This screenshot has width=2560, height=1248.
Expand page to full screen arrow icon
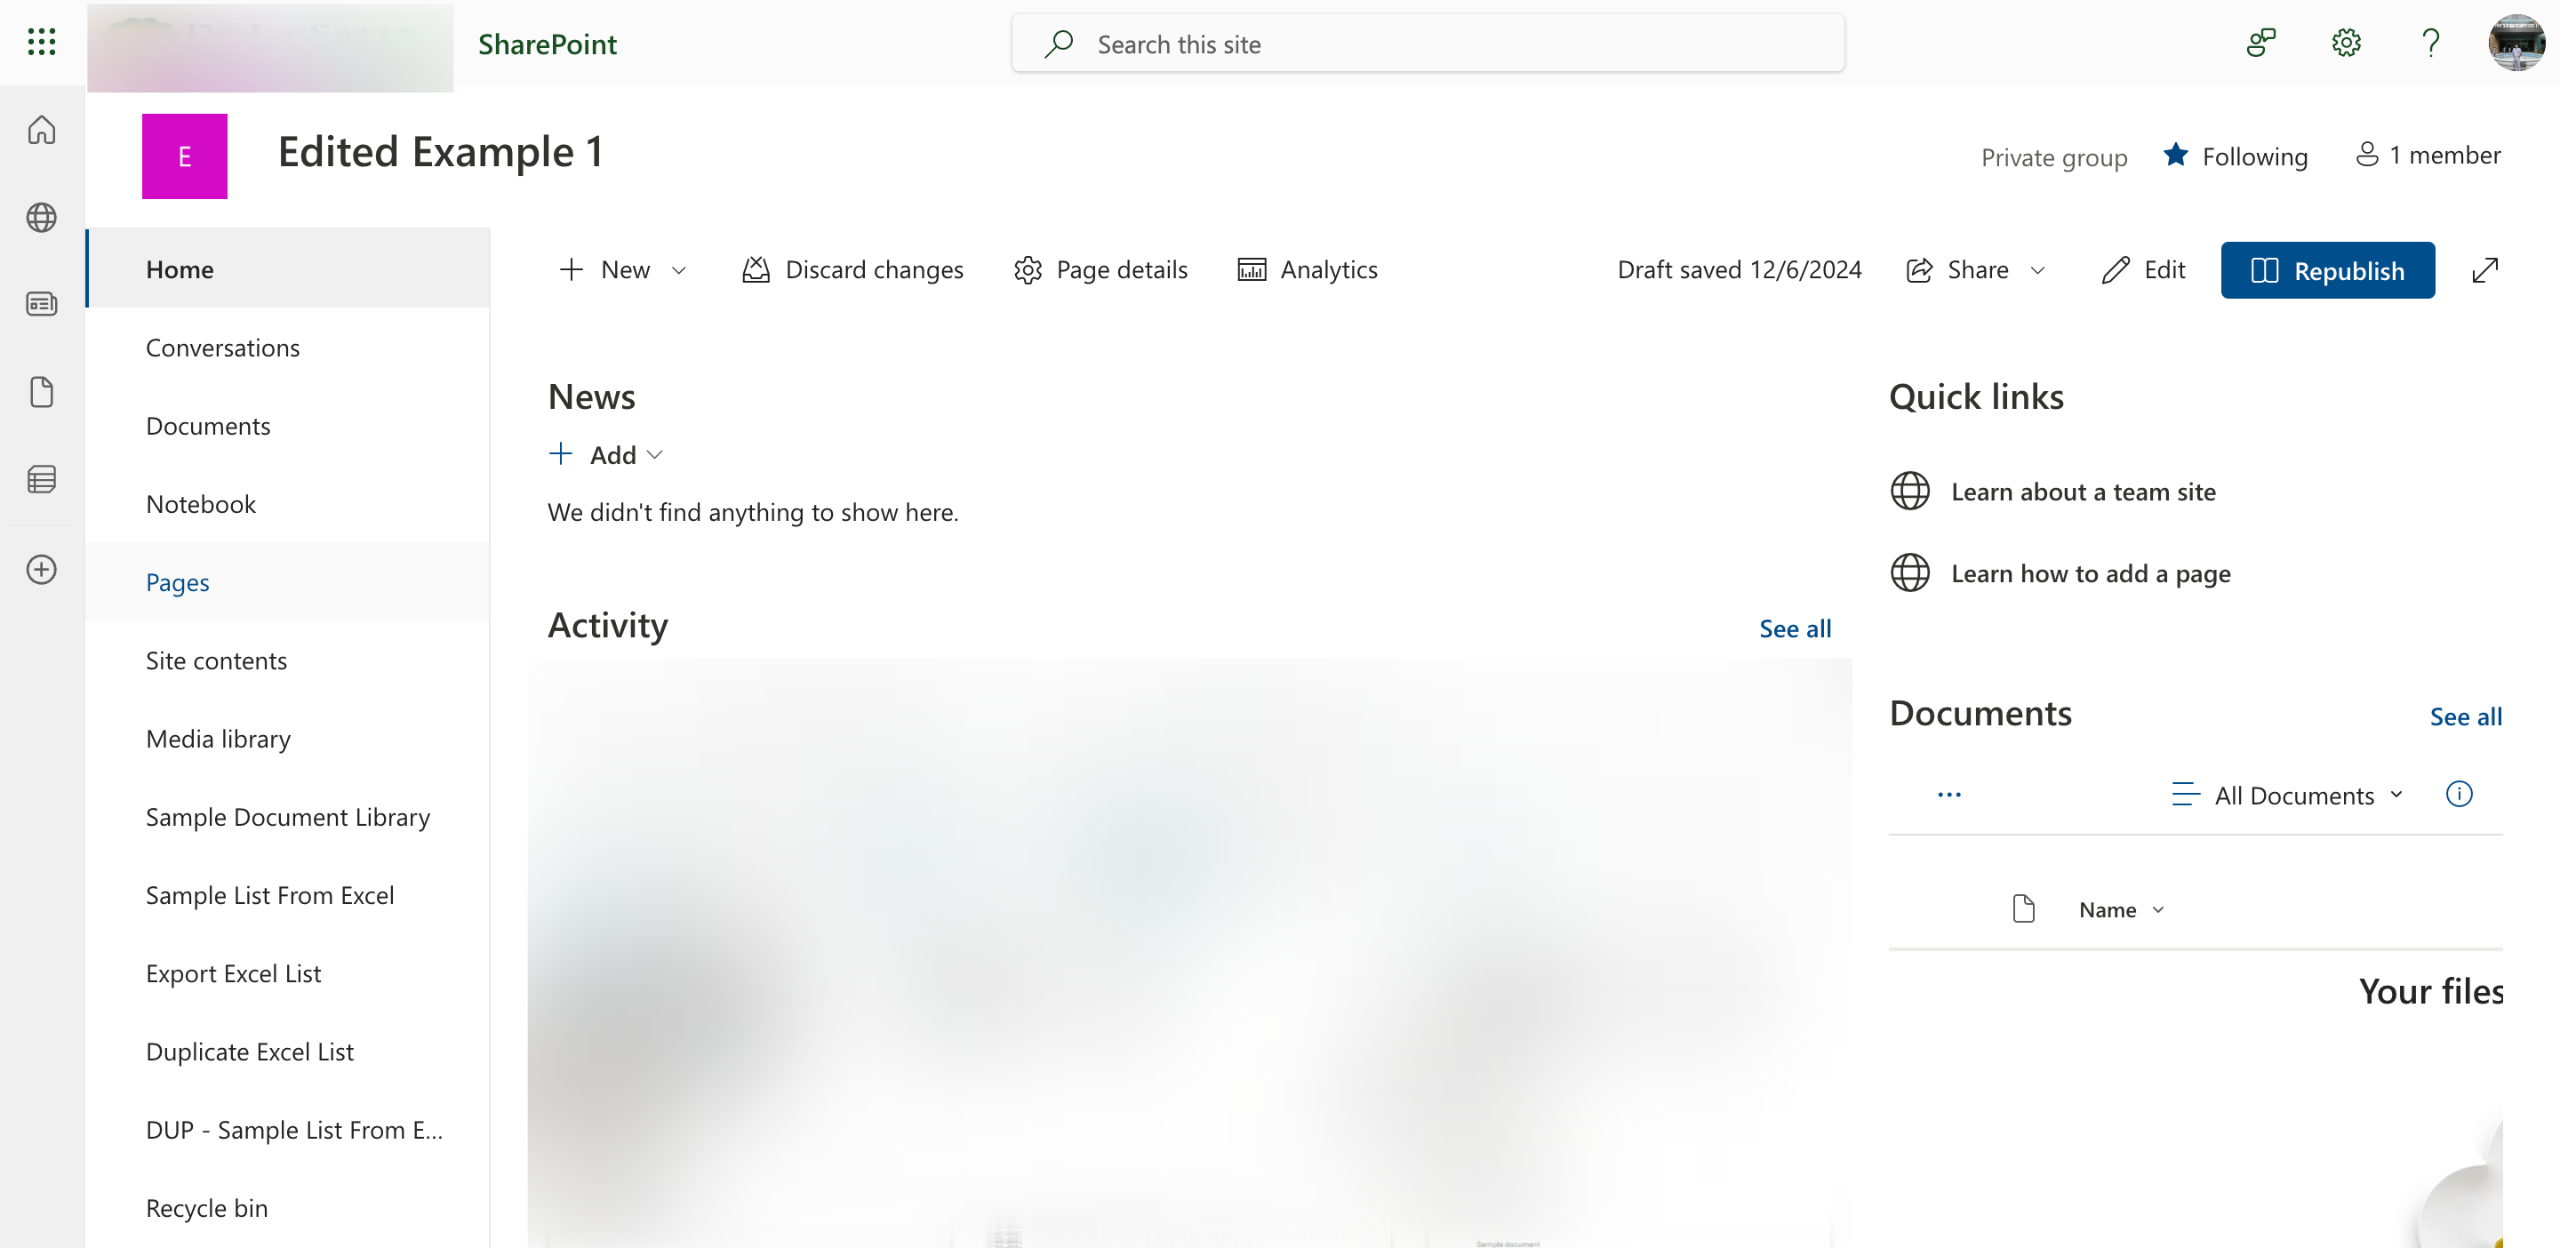coord(2485,270)
